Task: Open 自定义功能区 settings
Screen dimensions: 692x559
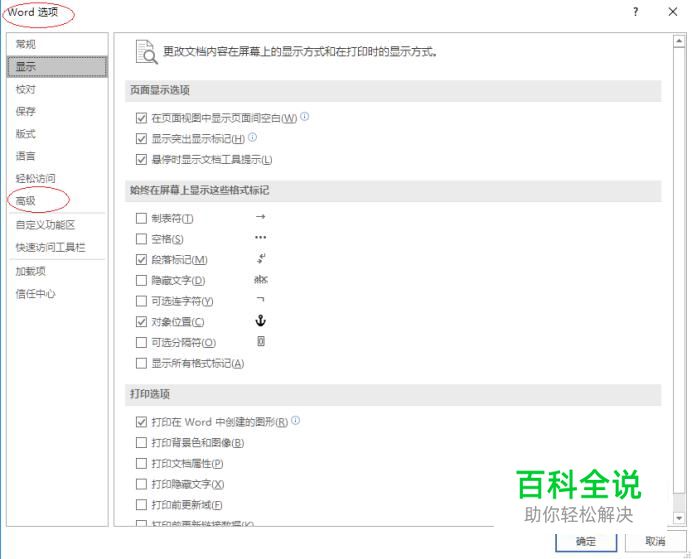Action: tap(57, 225)
